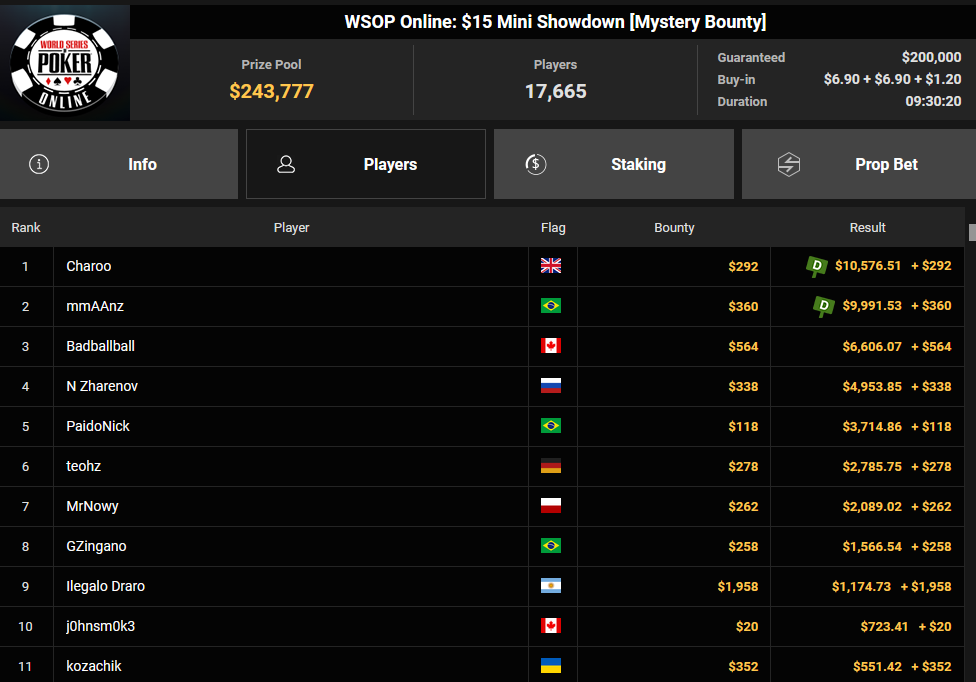Select player name mmAAnz
976x682 pixels.
point(95,306)
